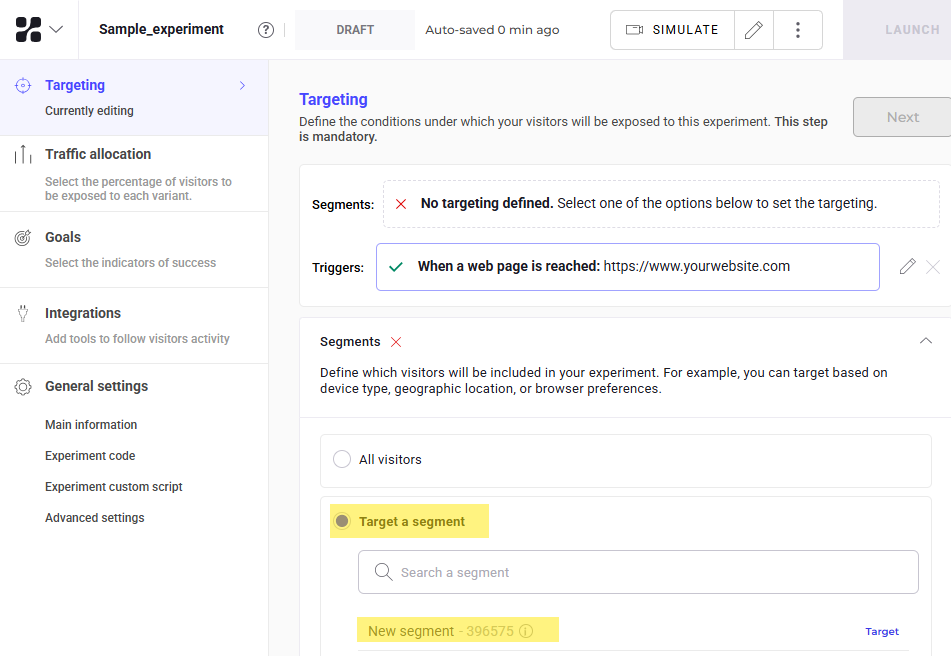Screen dimensions: 951x656
Task: Select the Target a segment radio button
Action: click(342, 521)
